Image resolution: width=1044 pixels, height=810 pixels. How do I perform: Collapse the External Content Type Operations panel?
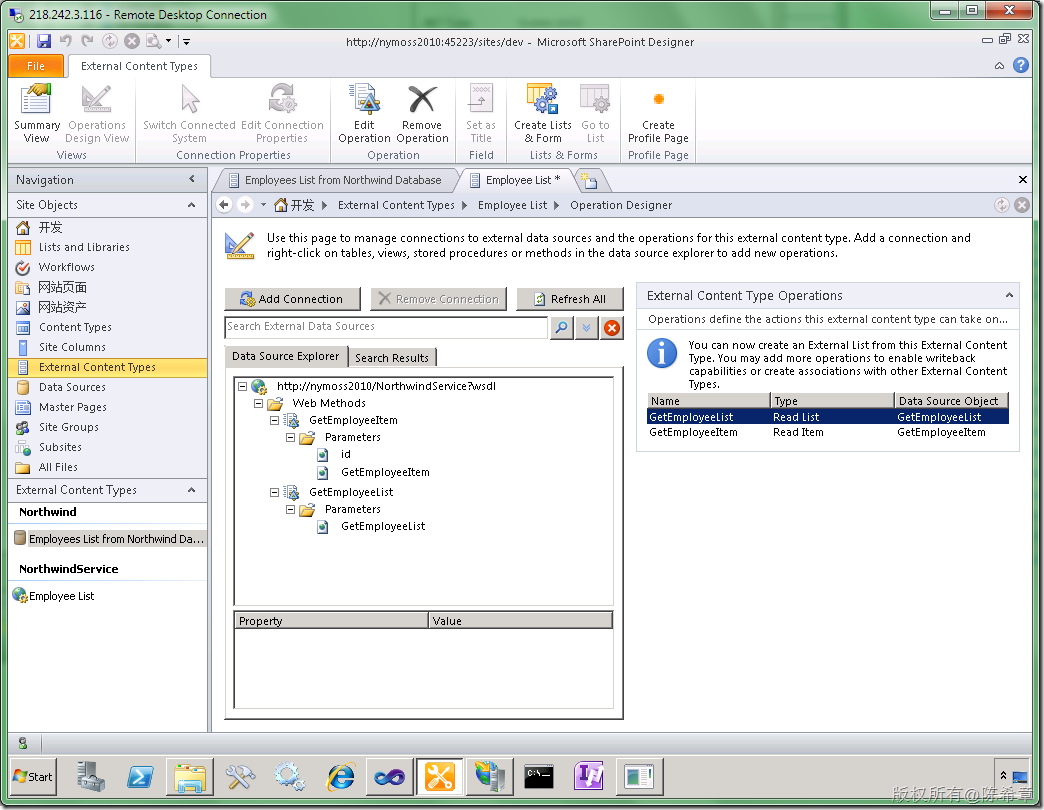point(1009,296)
